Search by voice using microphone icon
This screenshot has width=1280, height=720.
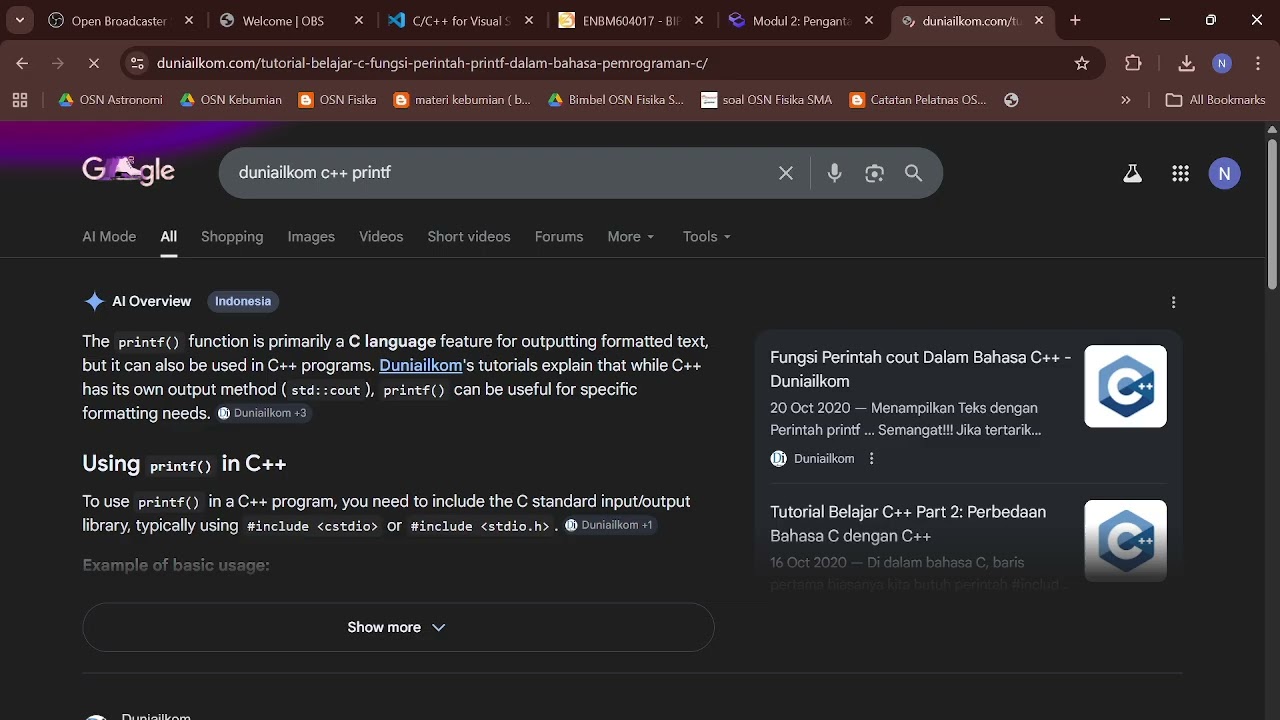click(834, 173)
